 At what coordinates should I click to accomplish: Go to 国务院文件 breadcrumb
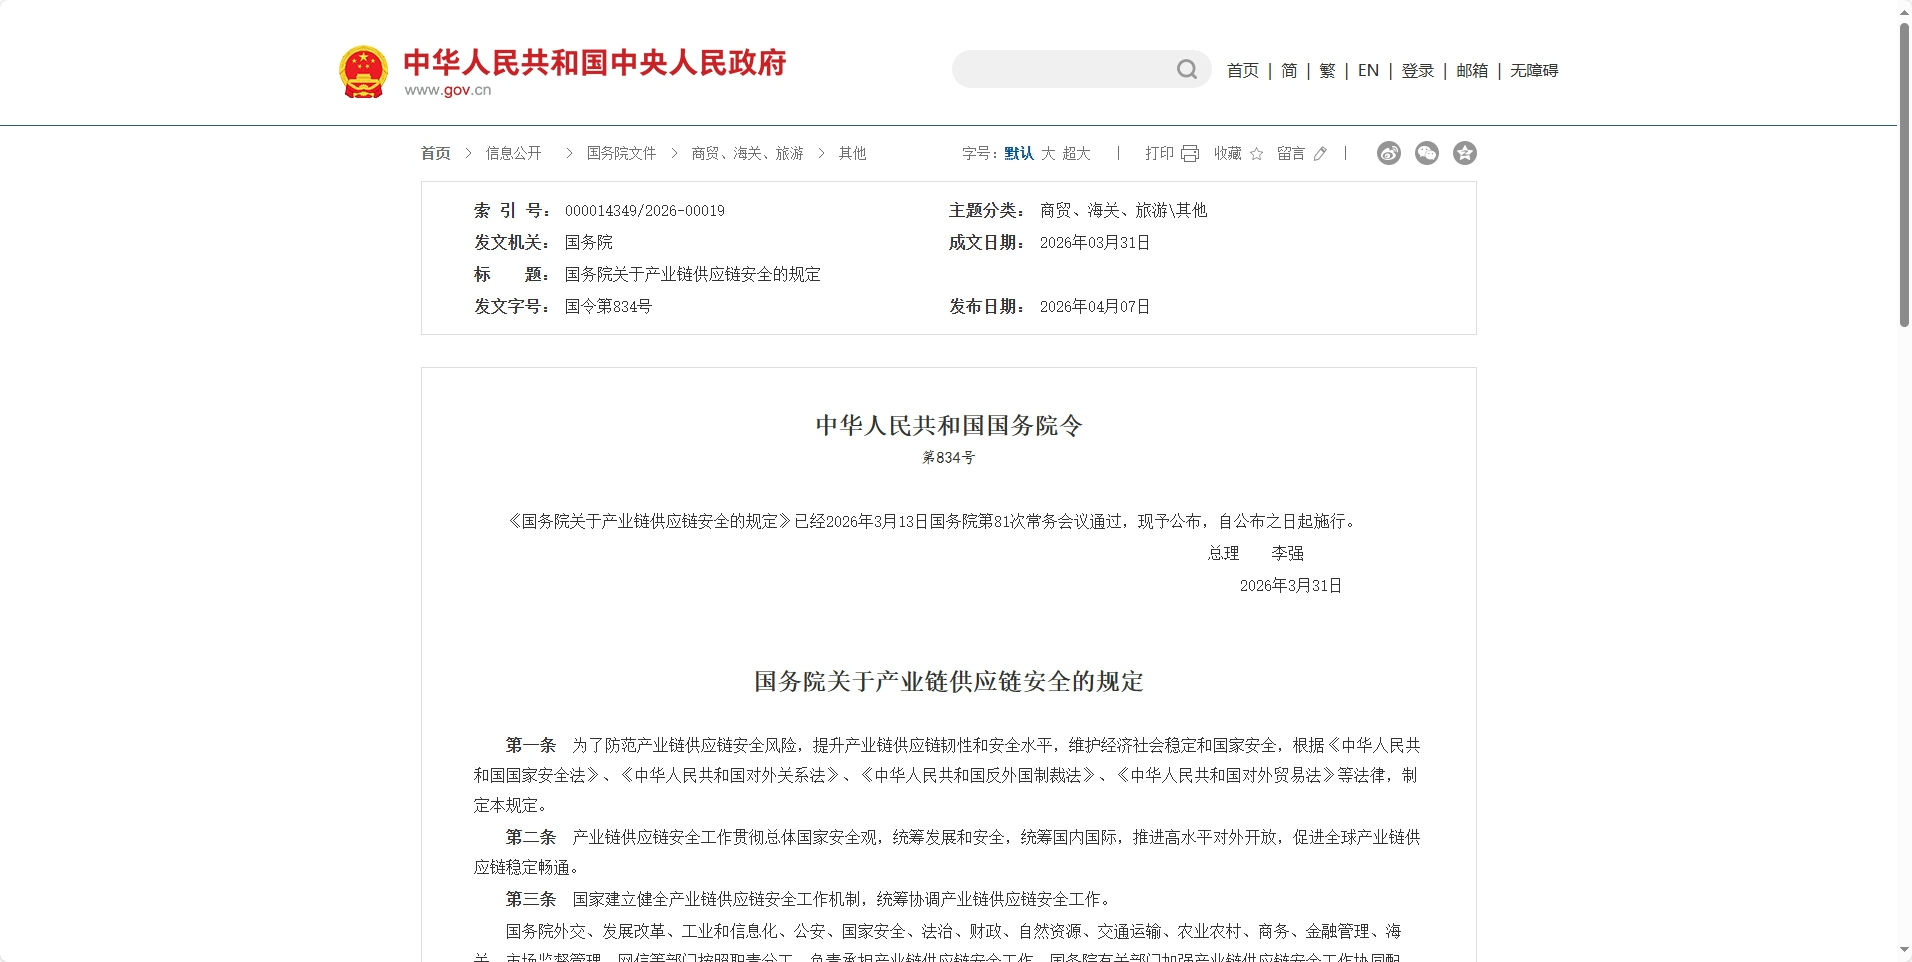click(x=621, y=153)
